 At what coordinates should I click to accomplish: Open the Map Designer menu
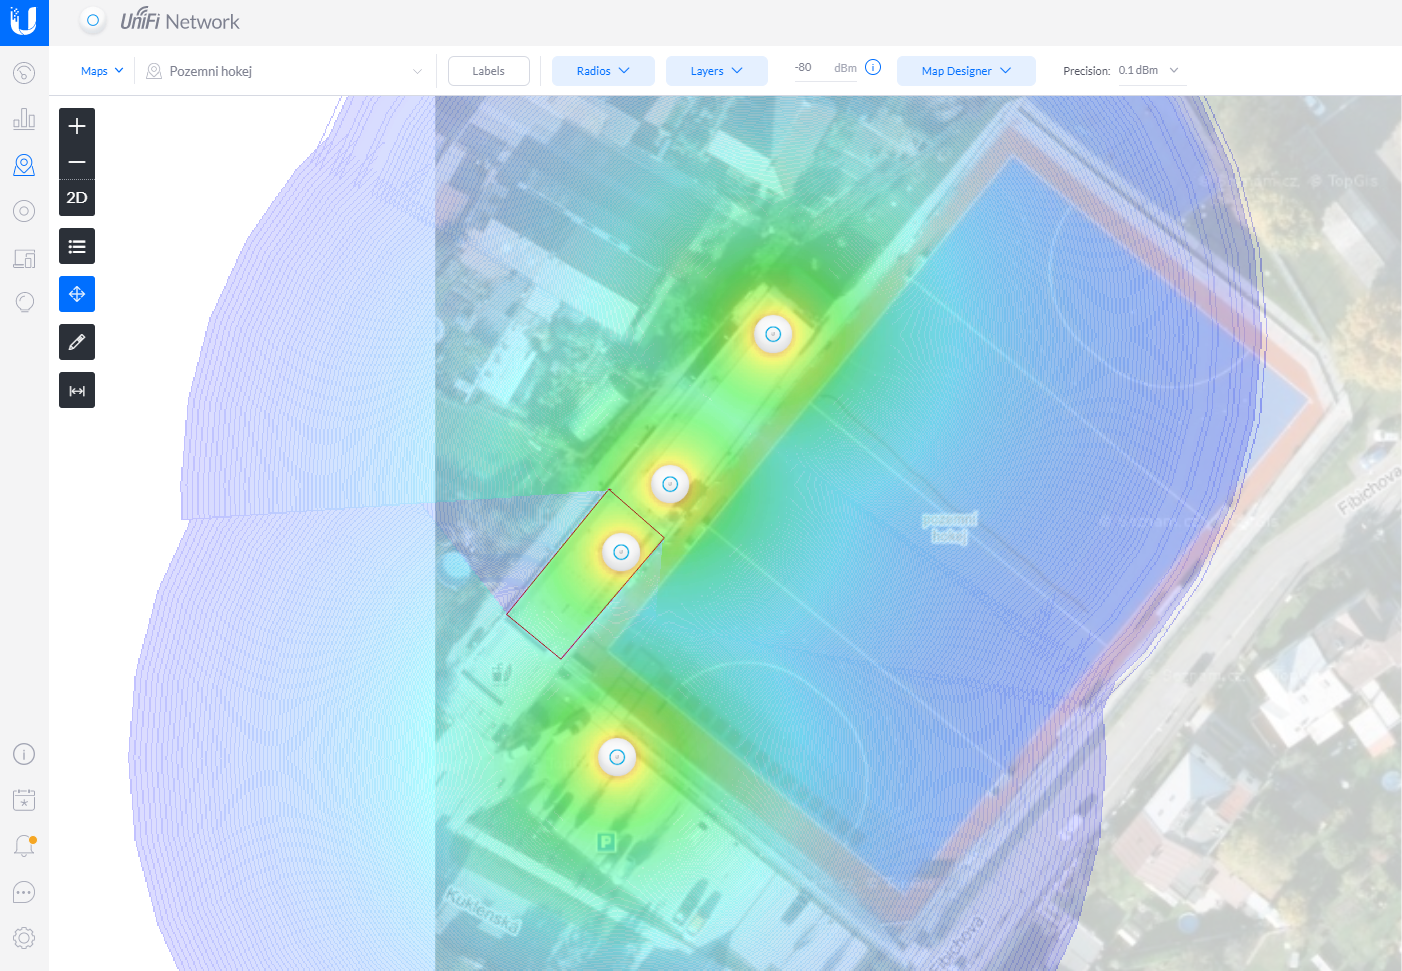[965, 70]
